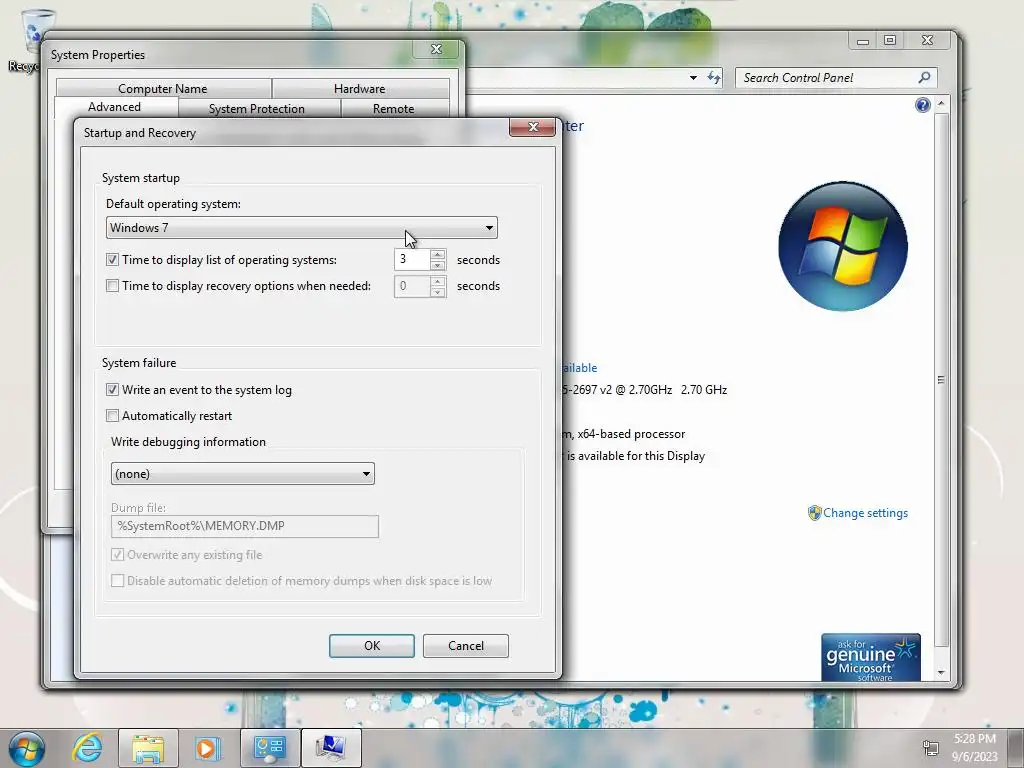Switch to the Hardware tab
The width and height of the screenshot is (1024, 768).
360,88
